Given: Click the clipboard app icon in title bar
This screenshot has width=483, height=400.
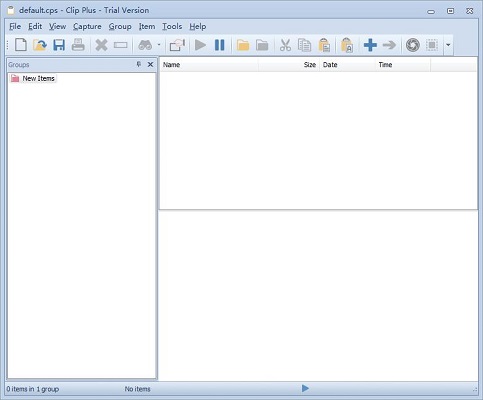Looking at the screenshot, I should point(11,10).
